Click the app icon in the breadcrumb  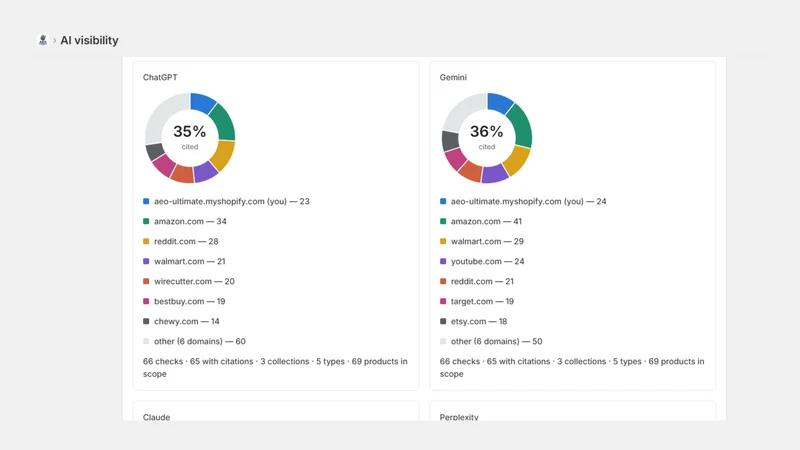tap(43, 40)
